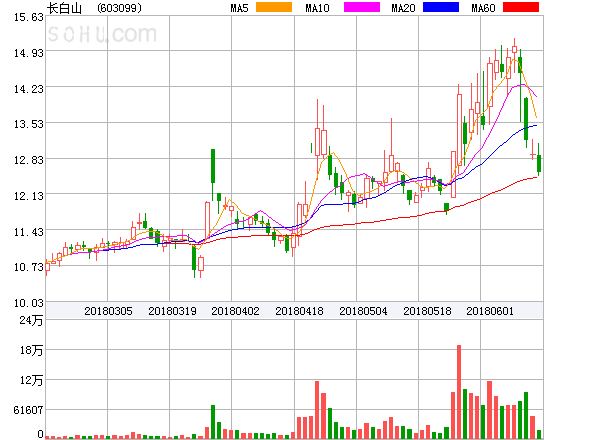The image size is (600, 440).
Task: Click the 24万 volume axis label
Action: click(31, 320)
